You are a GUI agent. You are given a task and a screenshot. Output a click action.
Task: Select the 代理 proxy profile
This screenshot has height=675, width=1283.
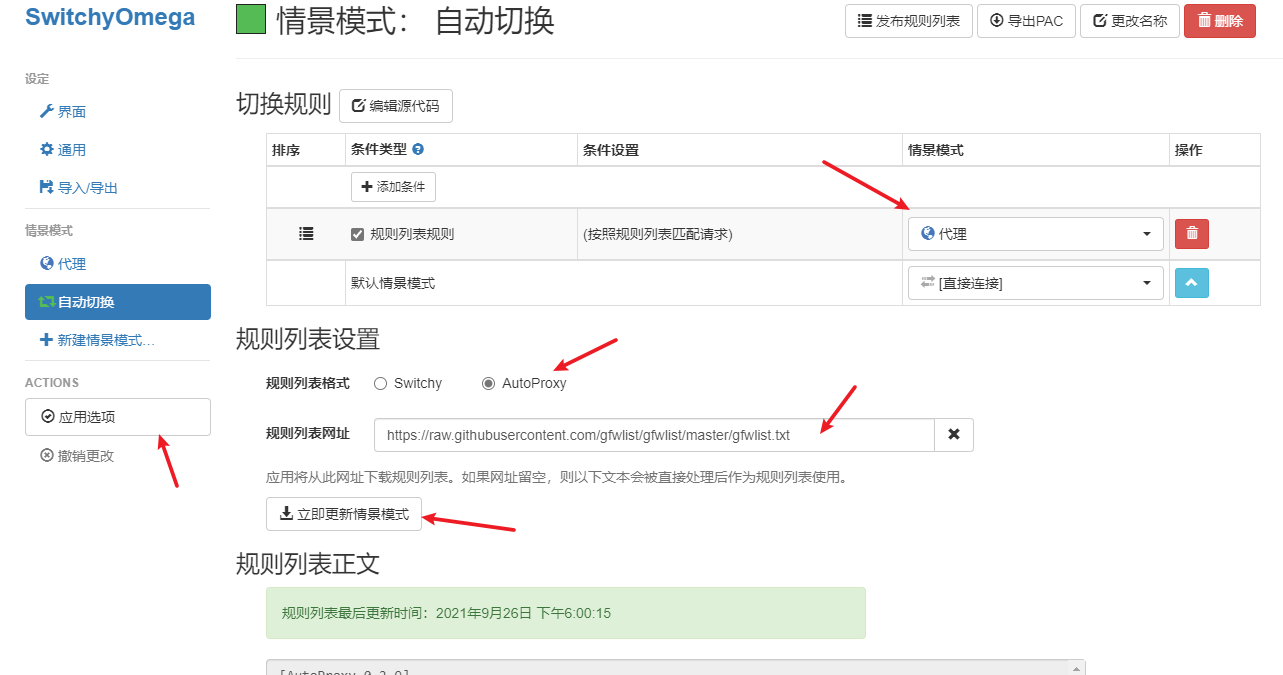coord(69,263)
